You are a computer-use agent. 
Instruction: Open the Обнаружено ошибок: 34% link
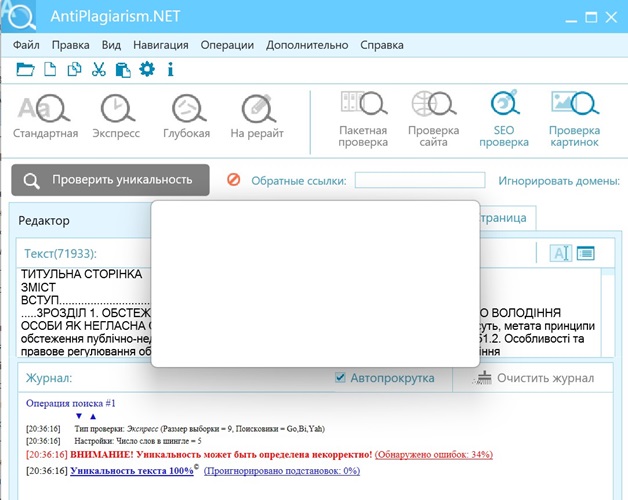pos(434,454)
